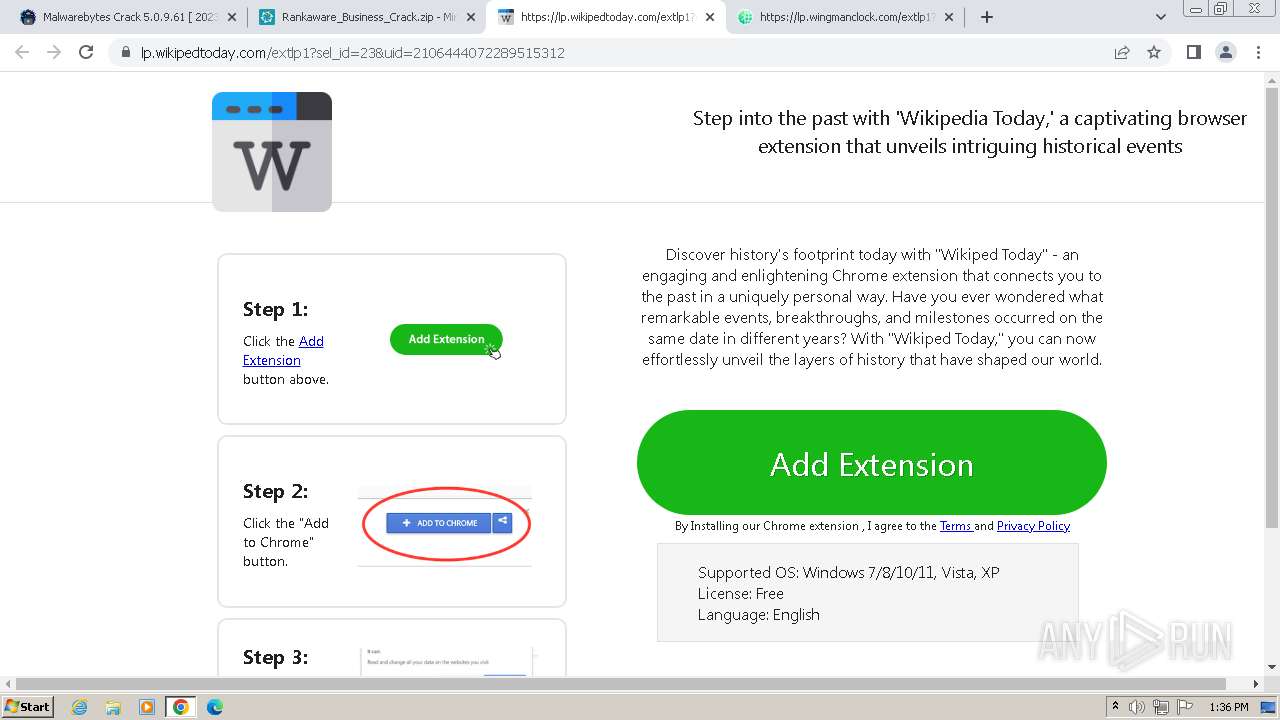
Task: Close the Malwarebytes Crack tab
Action: click(x=232, y=17)
